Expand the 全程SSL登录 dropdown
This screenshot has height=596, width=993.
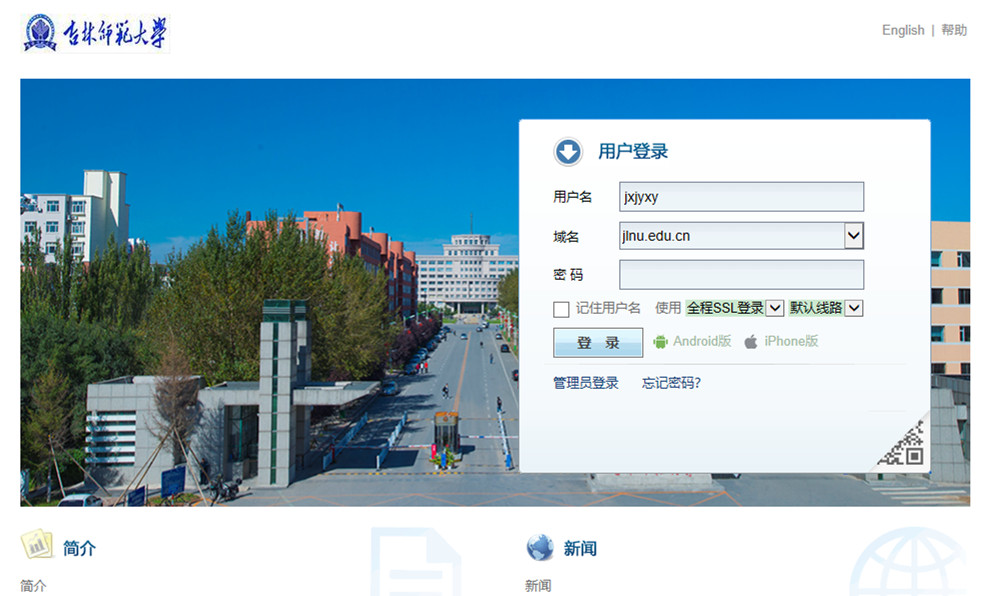[x=775, y=309]
